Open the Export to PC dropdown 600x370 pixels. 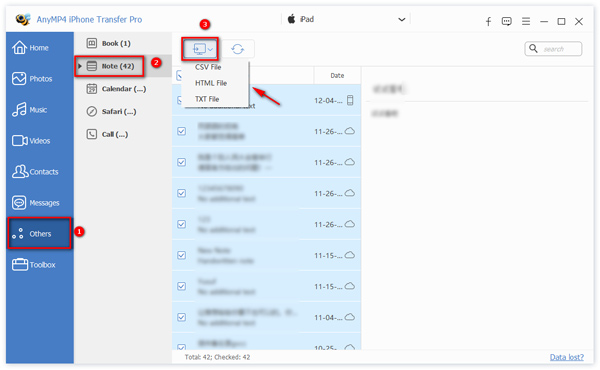[x=200, y=49]
